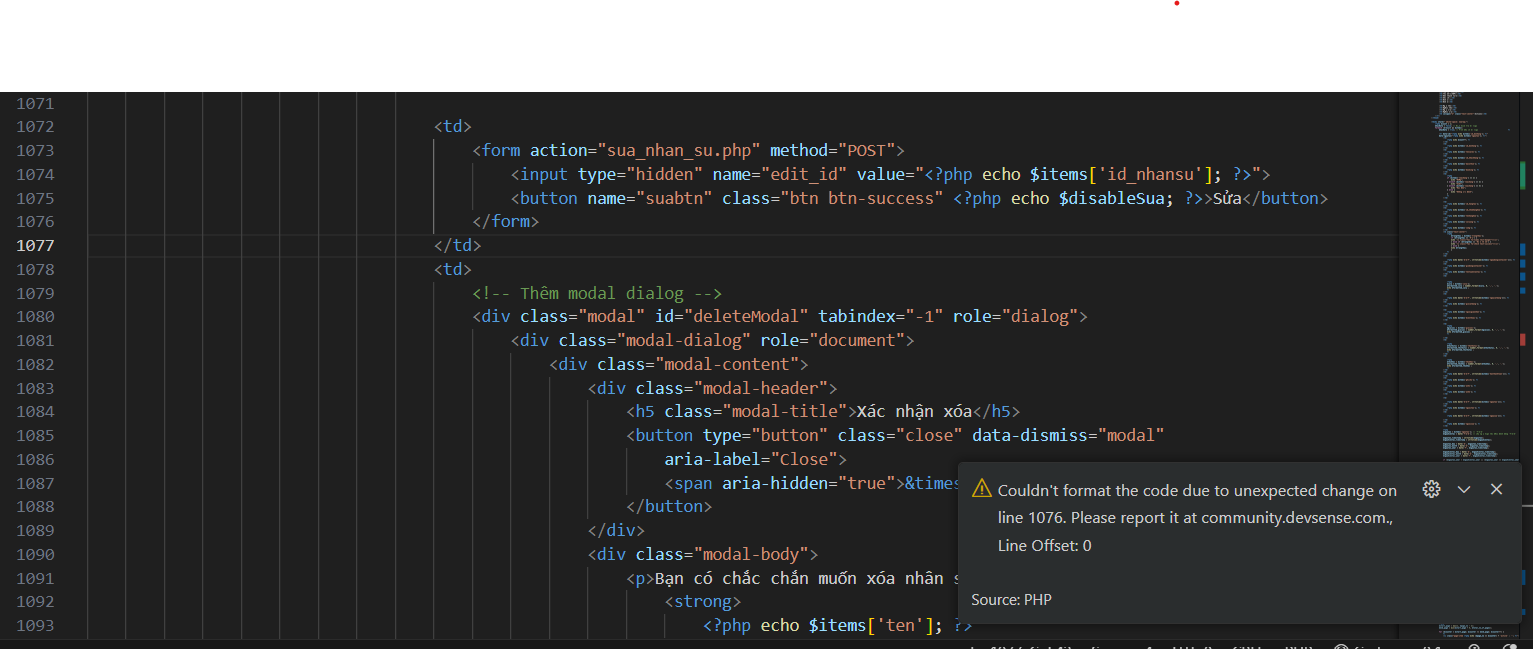Click line number 1077 in the gutter
The width and height of the screenshot is (1533, 649).
pos(35,245)
